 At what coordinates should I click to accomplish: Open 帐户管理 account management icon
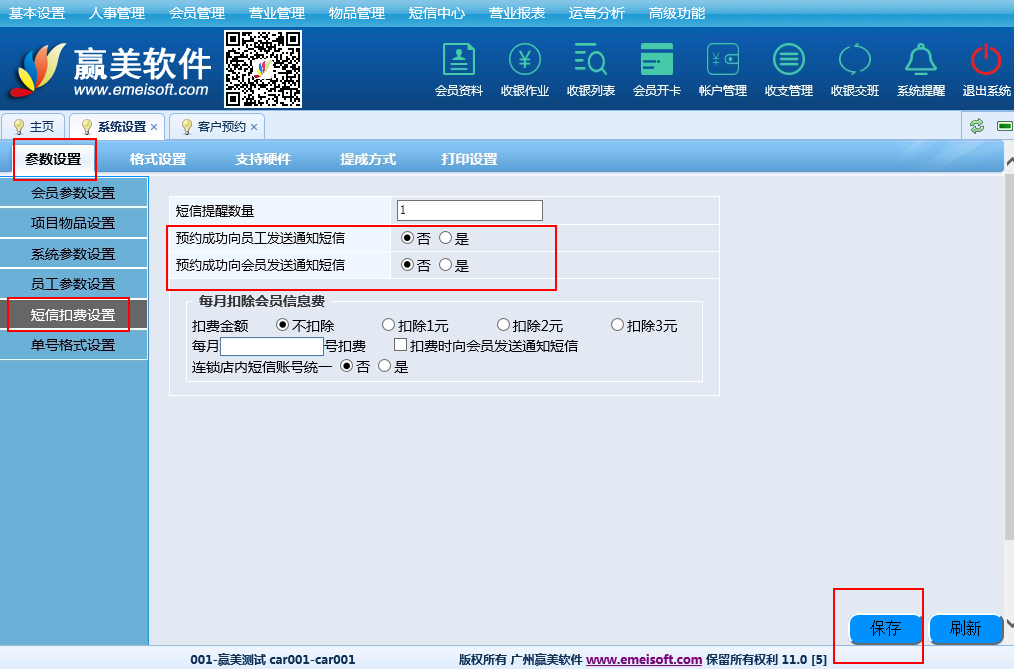722,62
